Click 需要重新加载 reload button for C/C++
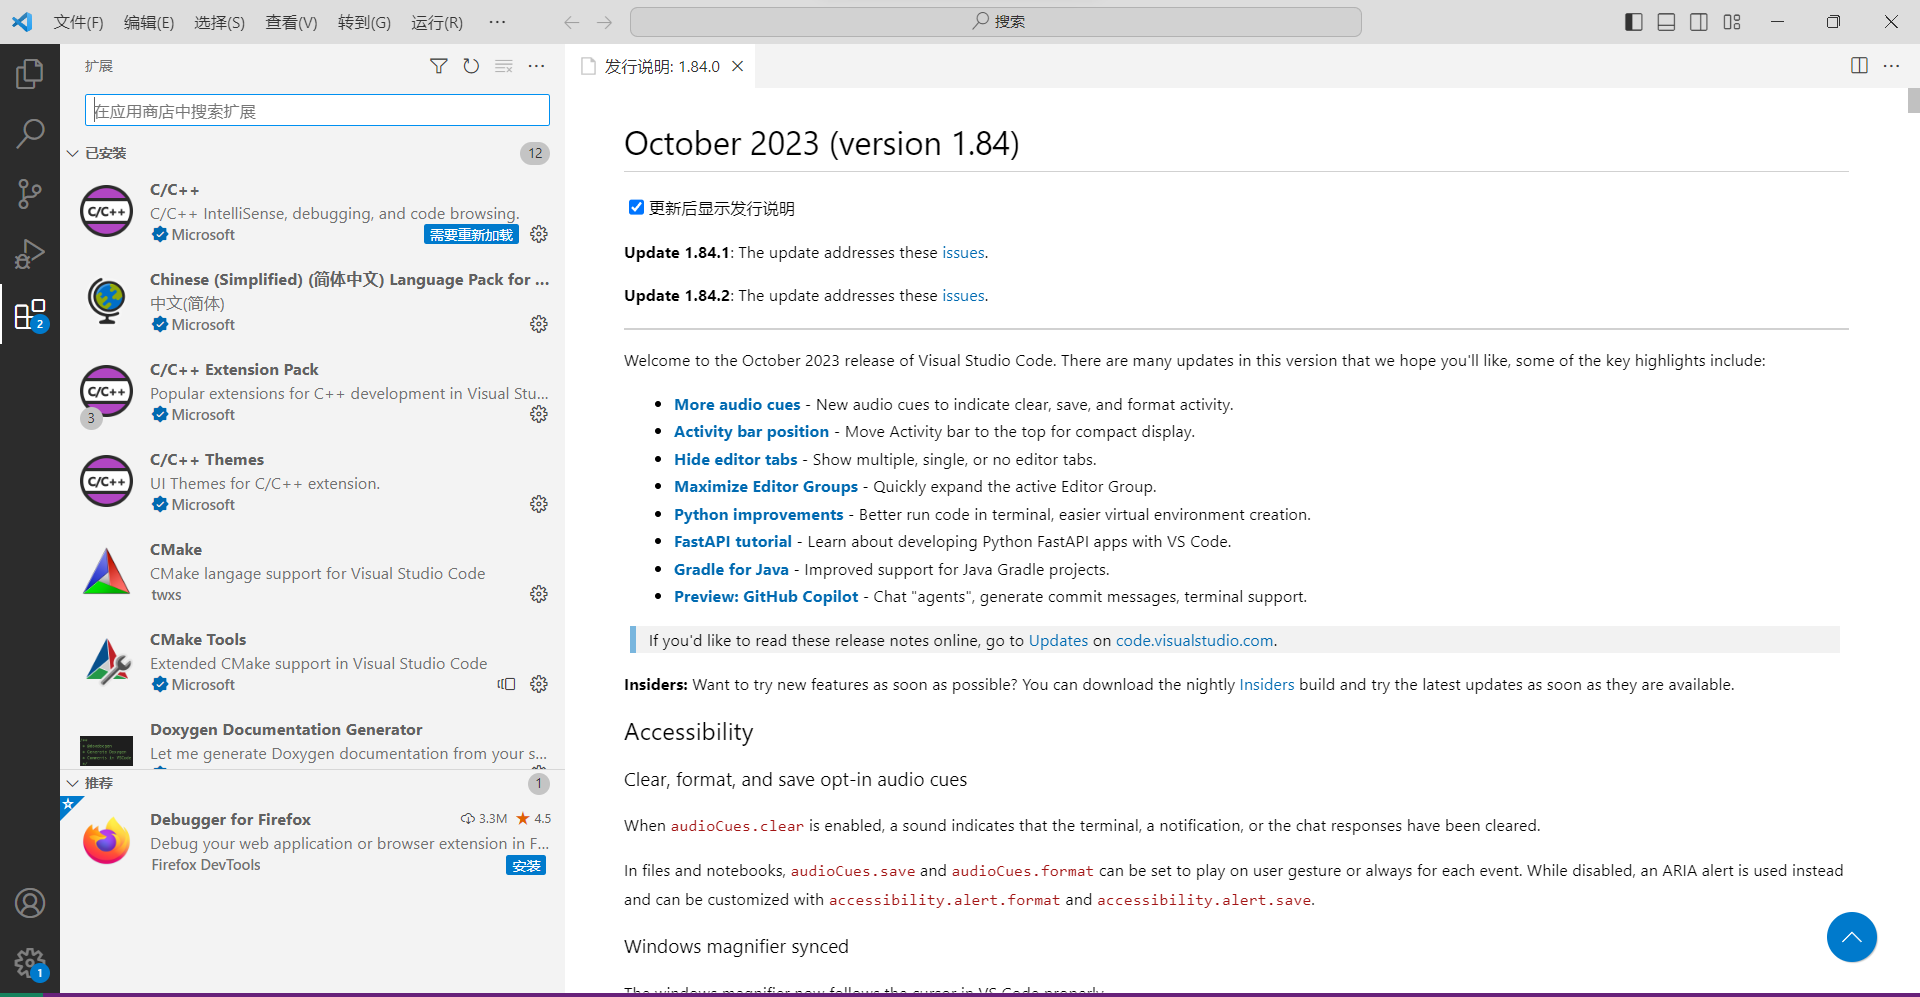 coord(471,235)
